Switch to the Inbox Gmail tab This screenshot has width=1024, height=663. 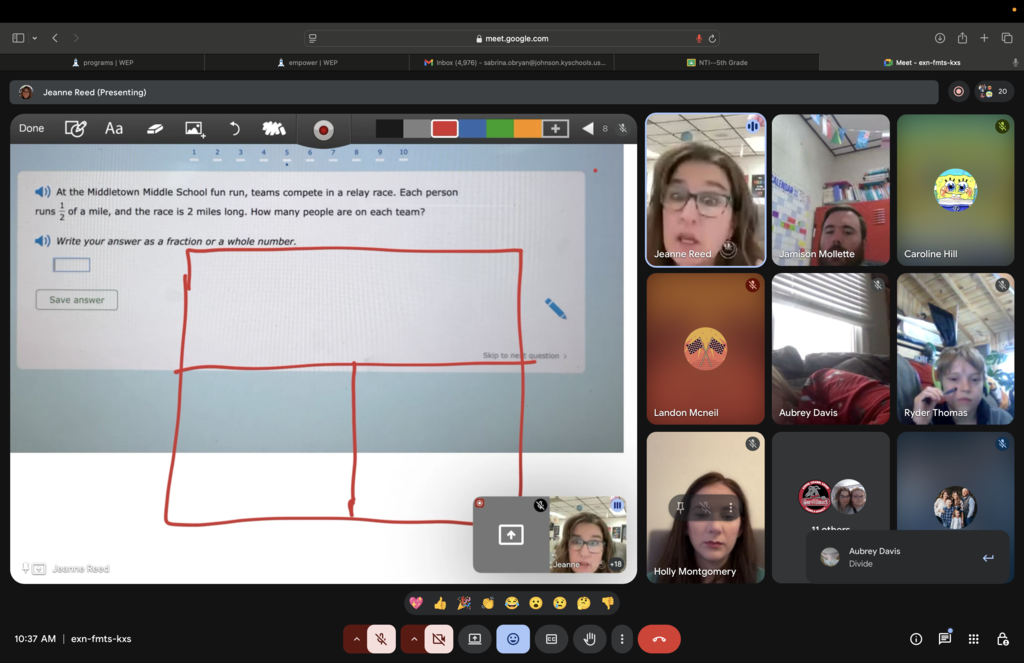(x=512, y=62)
